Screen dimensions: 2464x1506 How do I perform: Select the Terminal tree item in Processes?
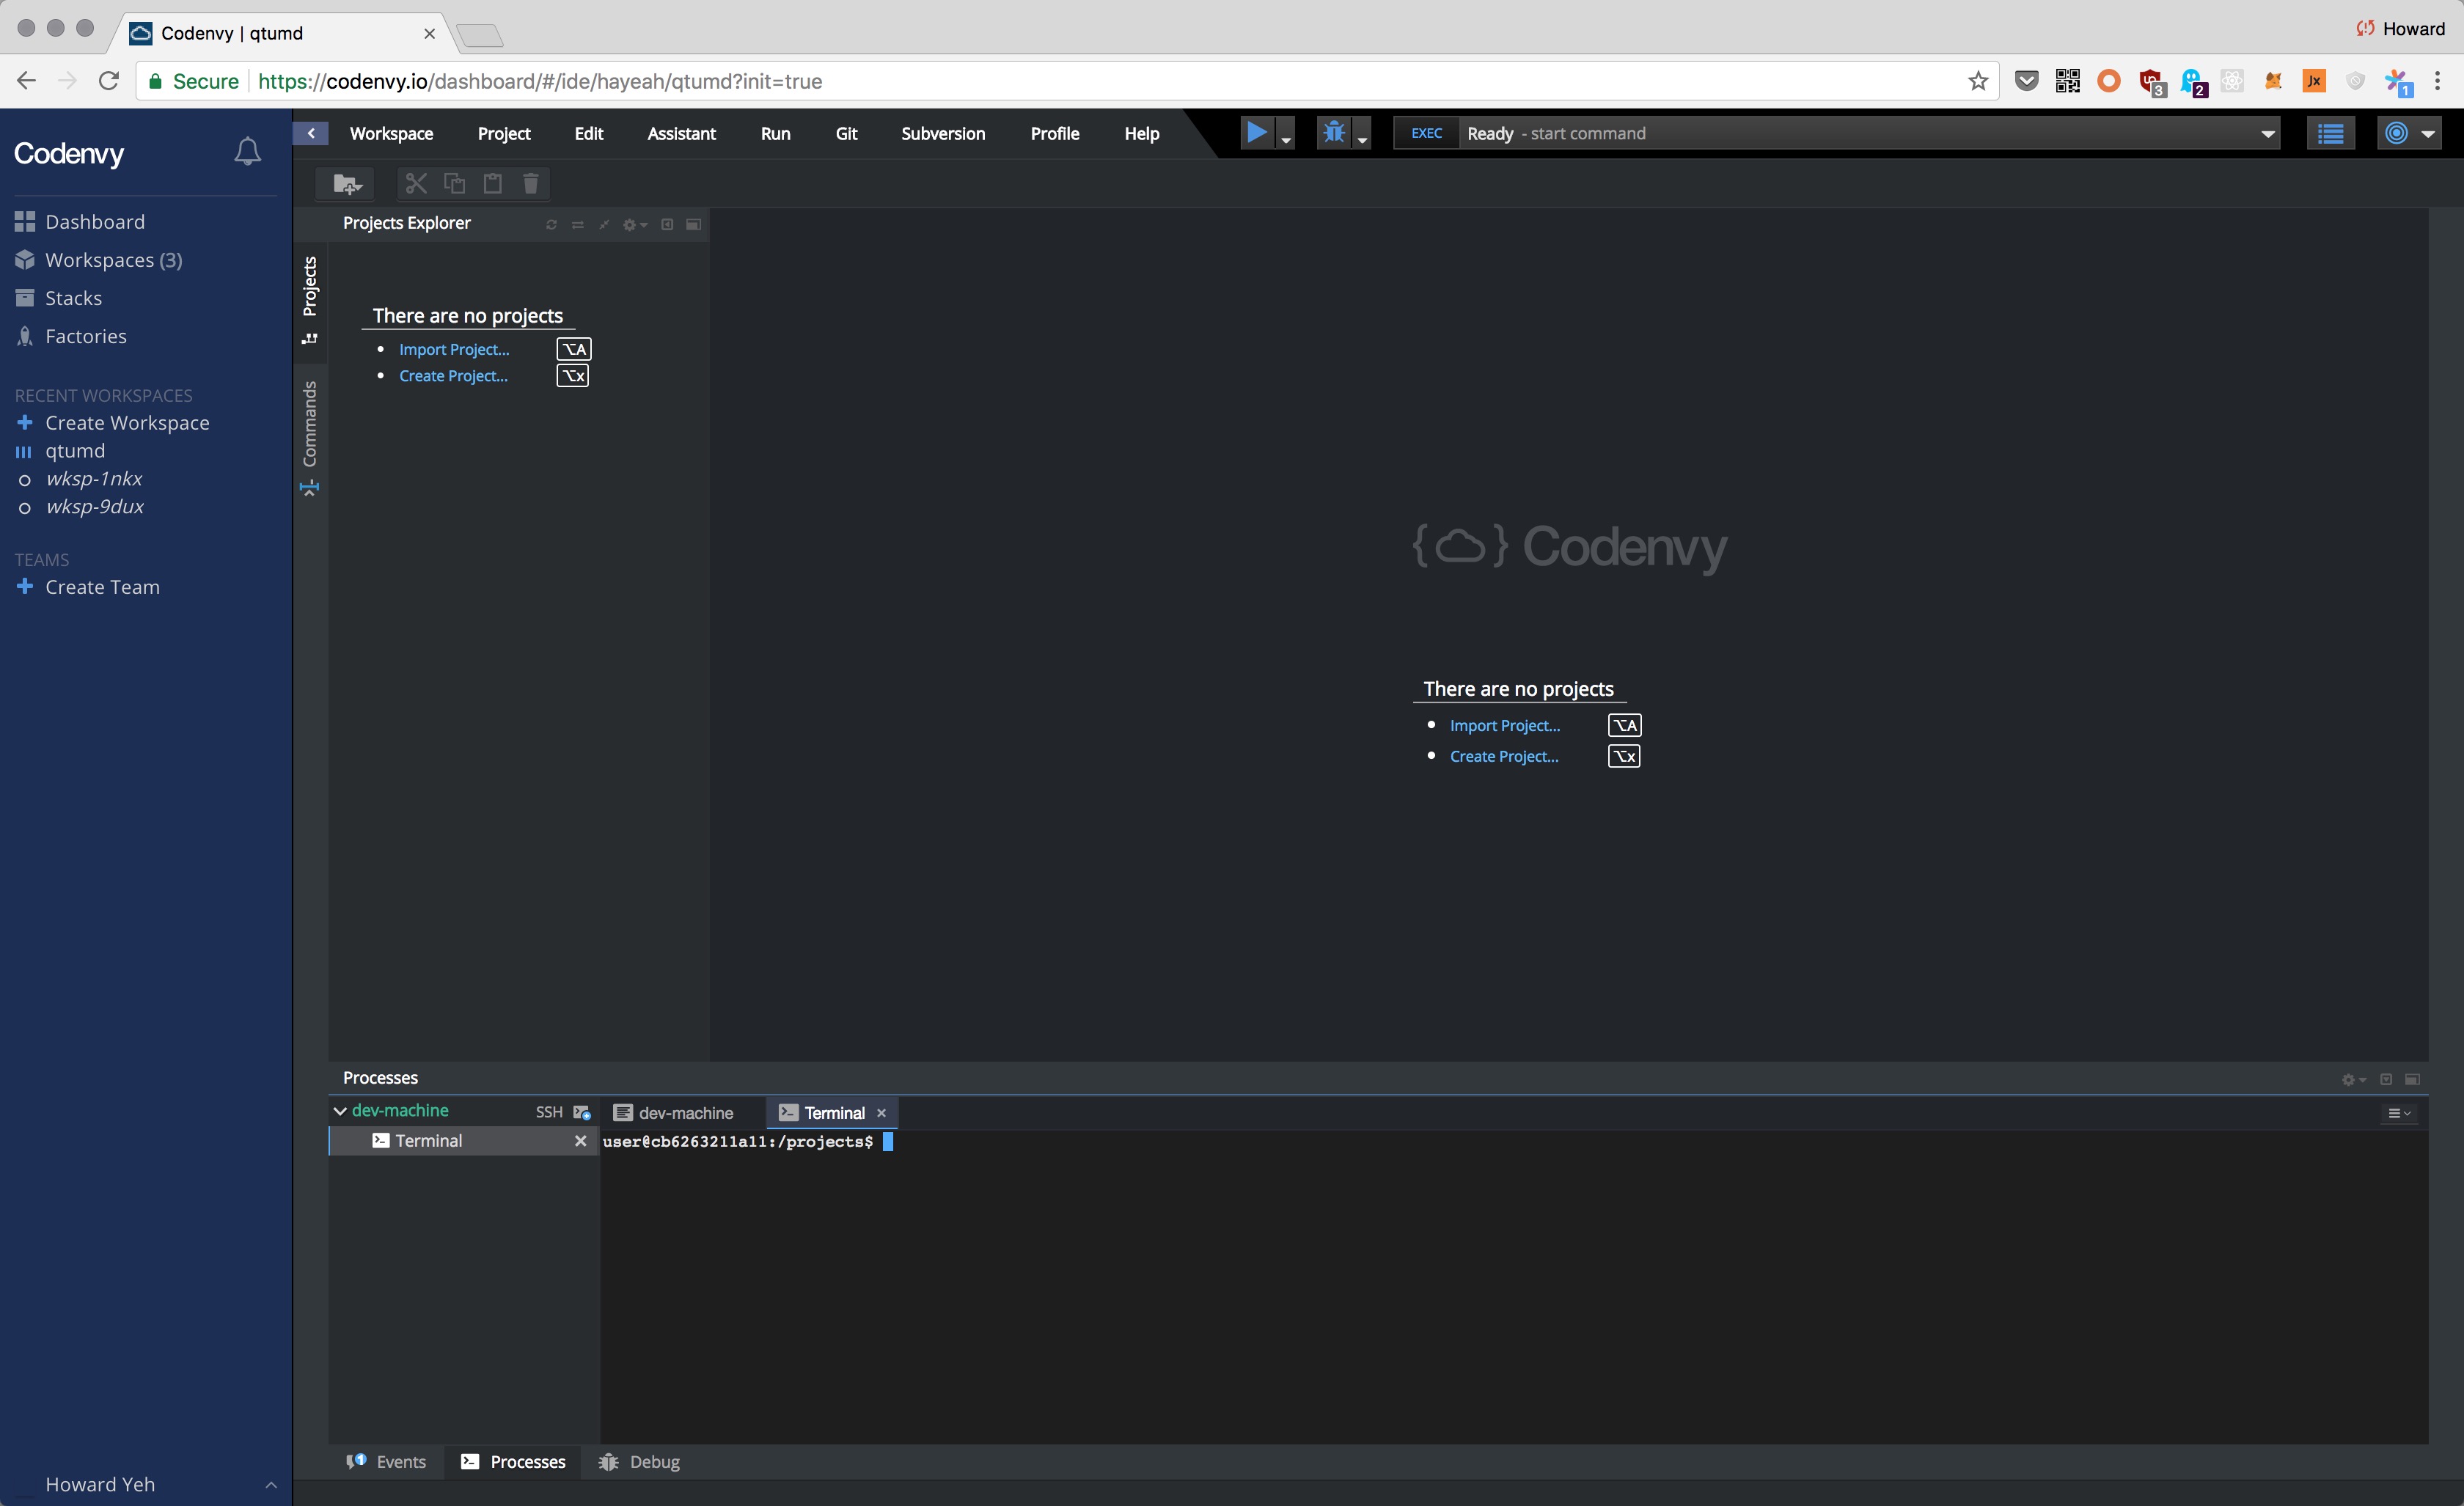464,1141
